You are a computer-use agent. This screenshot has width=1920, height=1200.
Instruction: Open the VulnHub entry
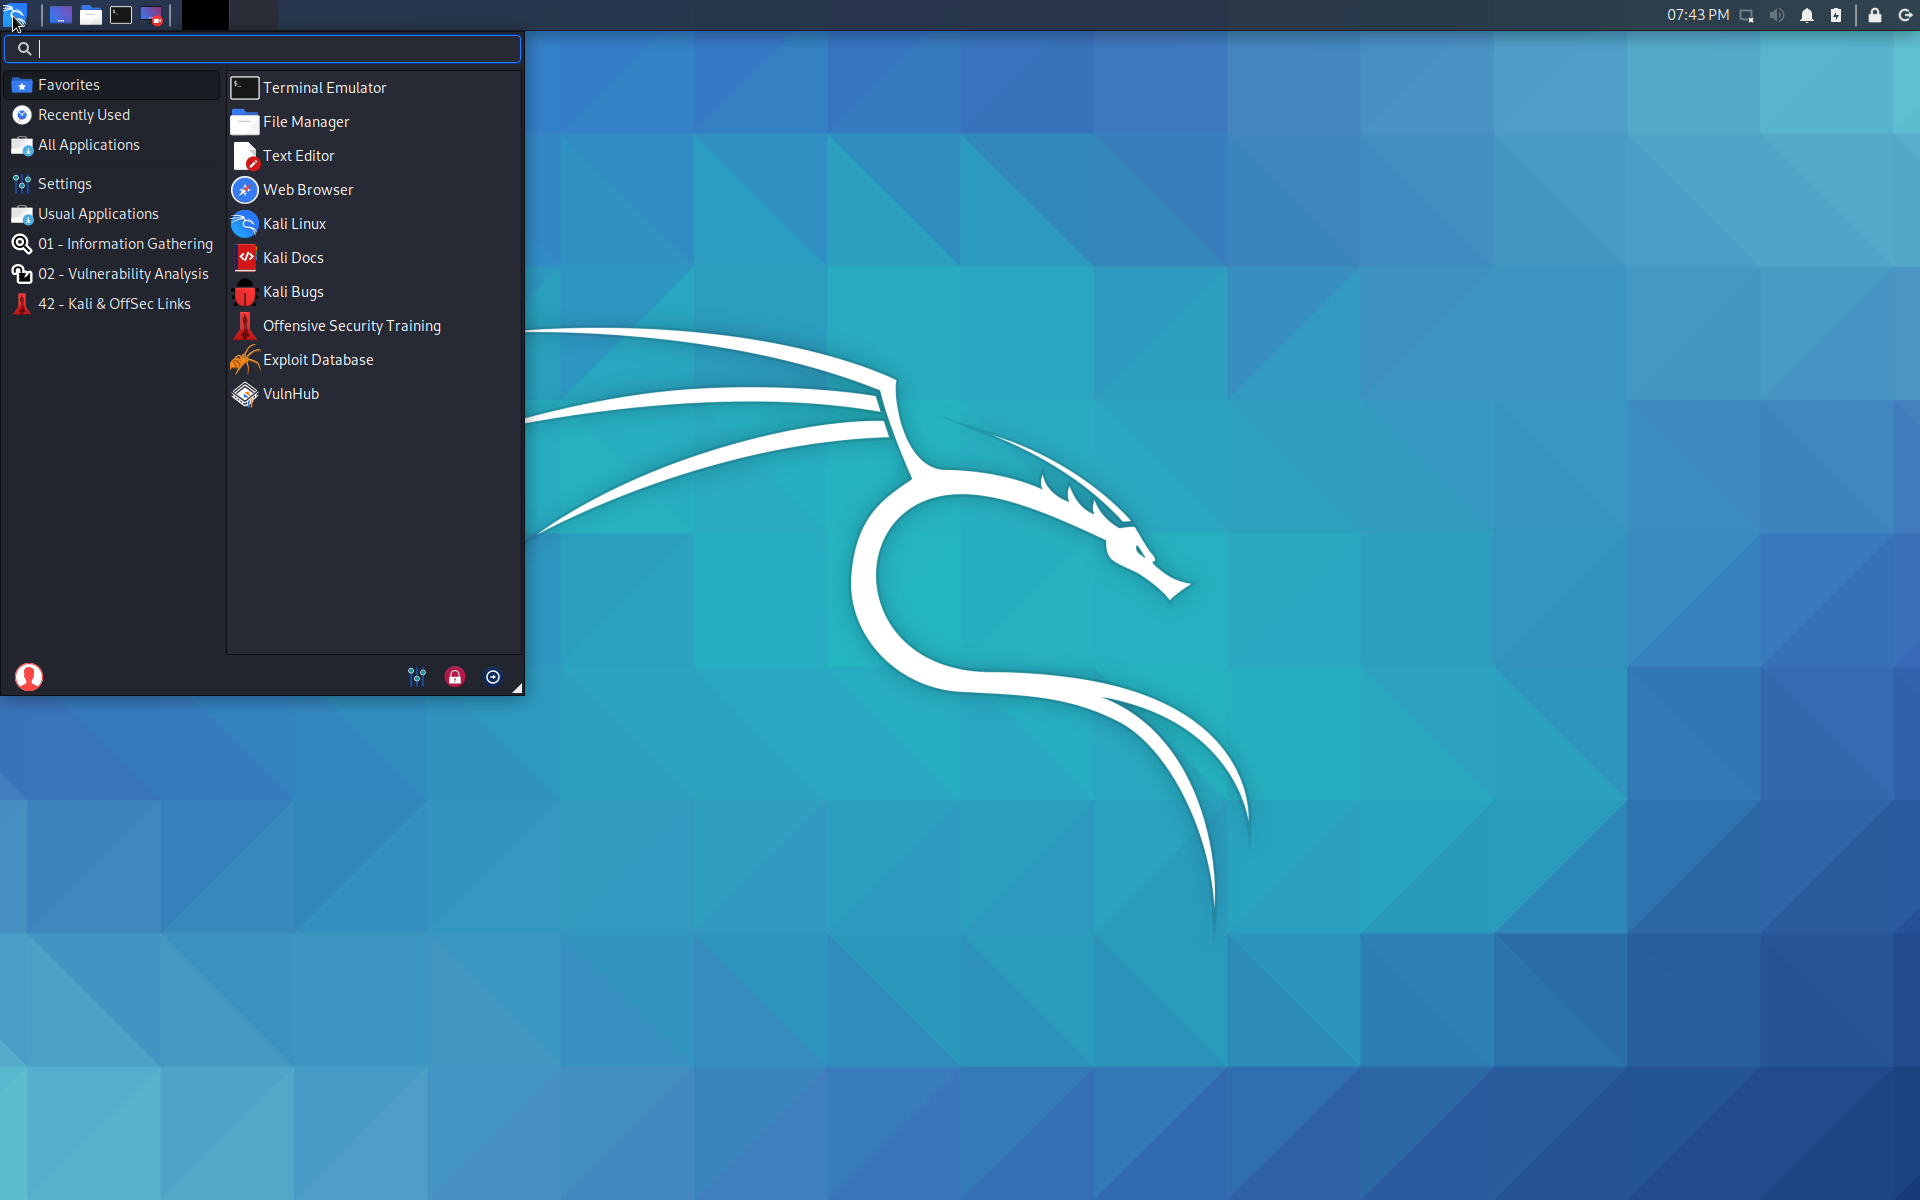pyautogui.click(x=374, y=394)
